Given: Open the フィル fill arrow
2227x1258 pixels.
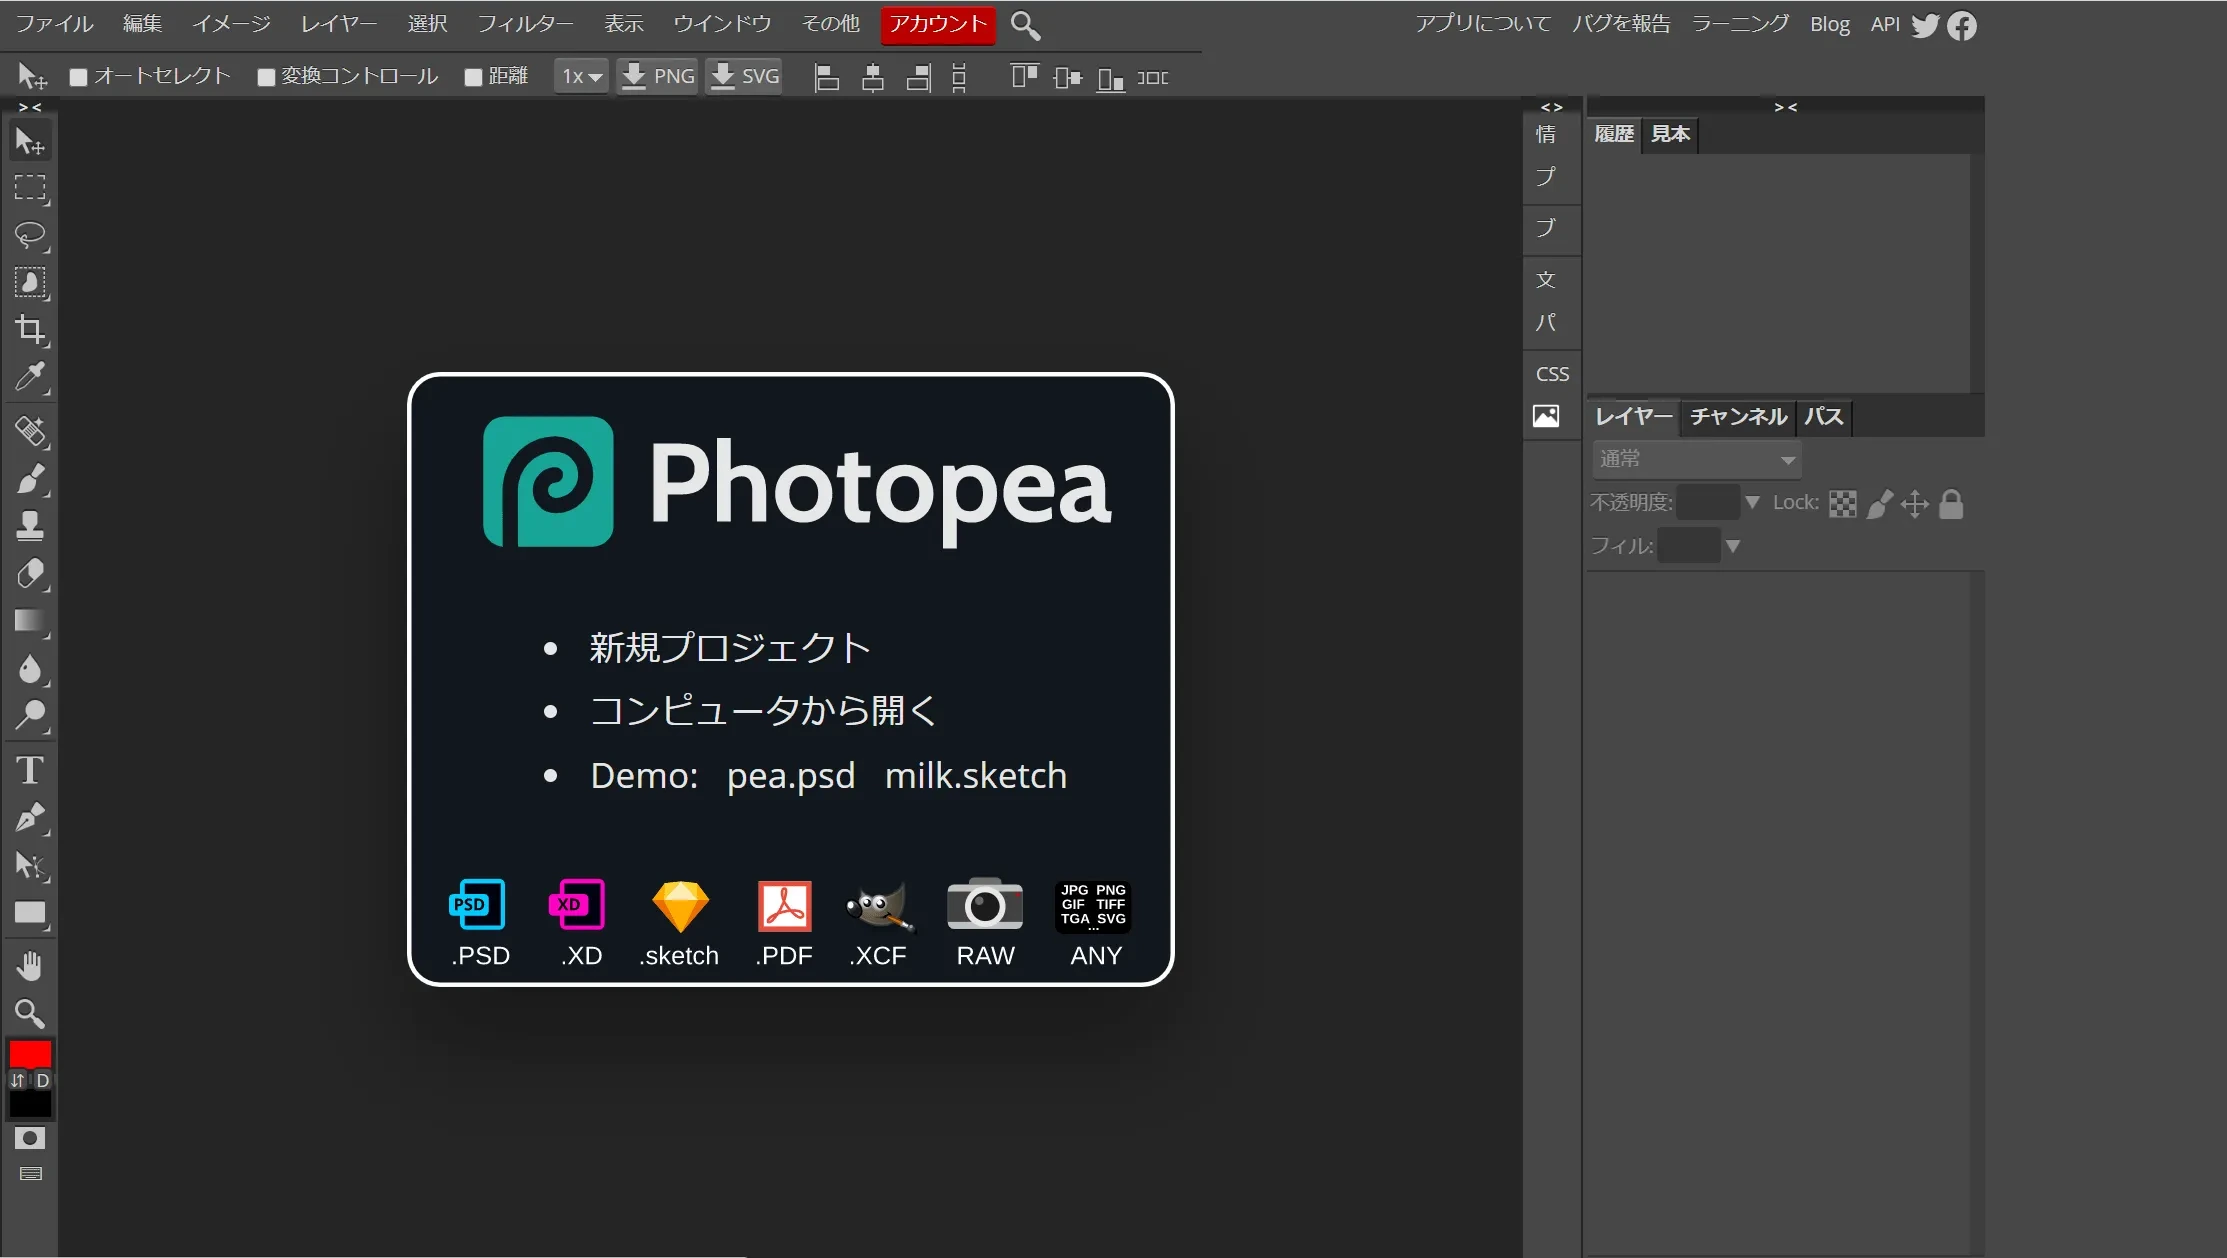Looking at the screenshot, I should point(1733,546).
